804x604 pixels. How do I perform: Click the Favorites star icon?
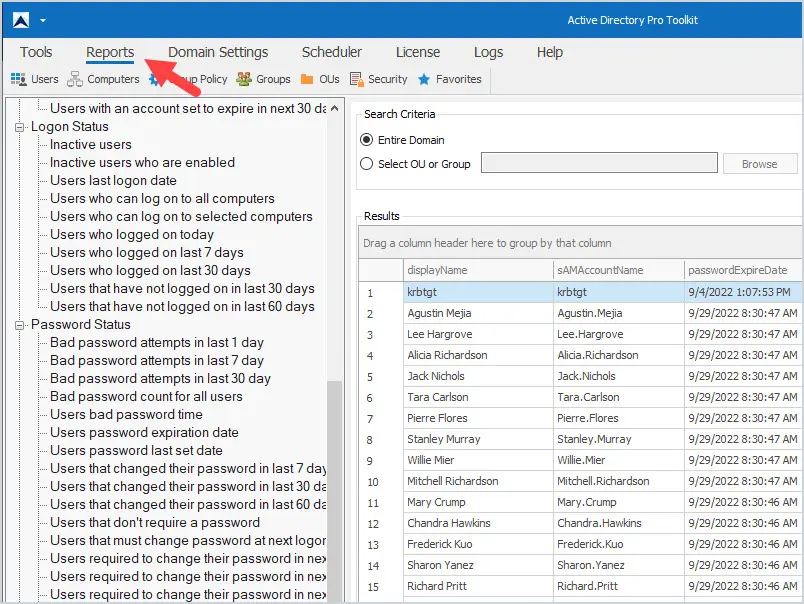[424, 79]
